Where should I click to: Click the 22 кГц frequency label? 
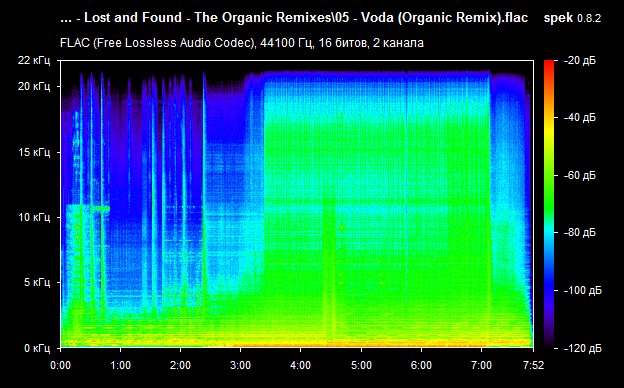coord(34,60)
